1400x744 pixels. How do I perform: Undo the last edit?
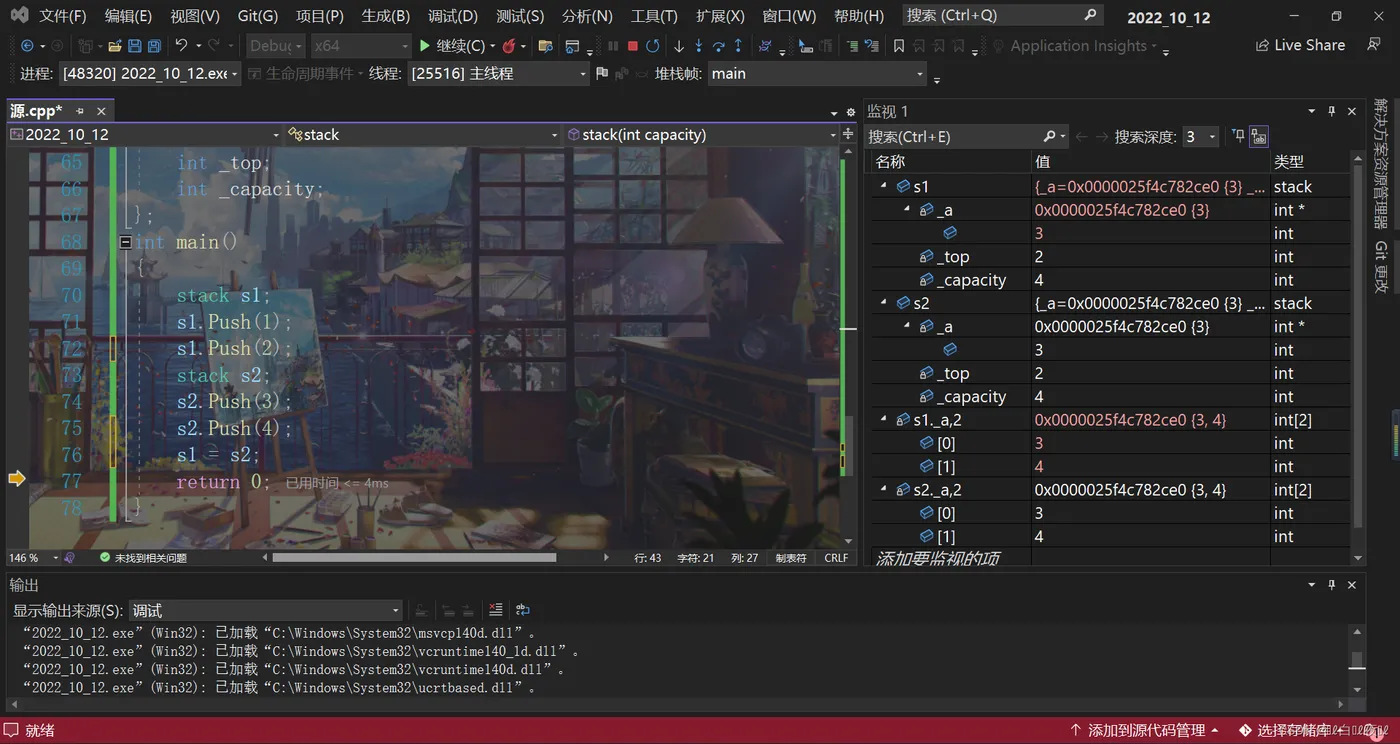pyautogui.click(x=181, y=46)
